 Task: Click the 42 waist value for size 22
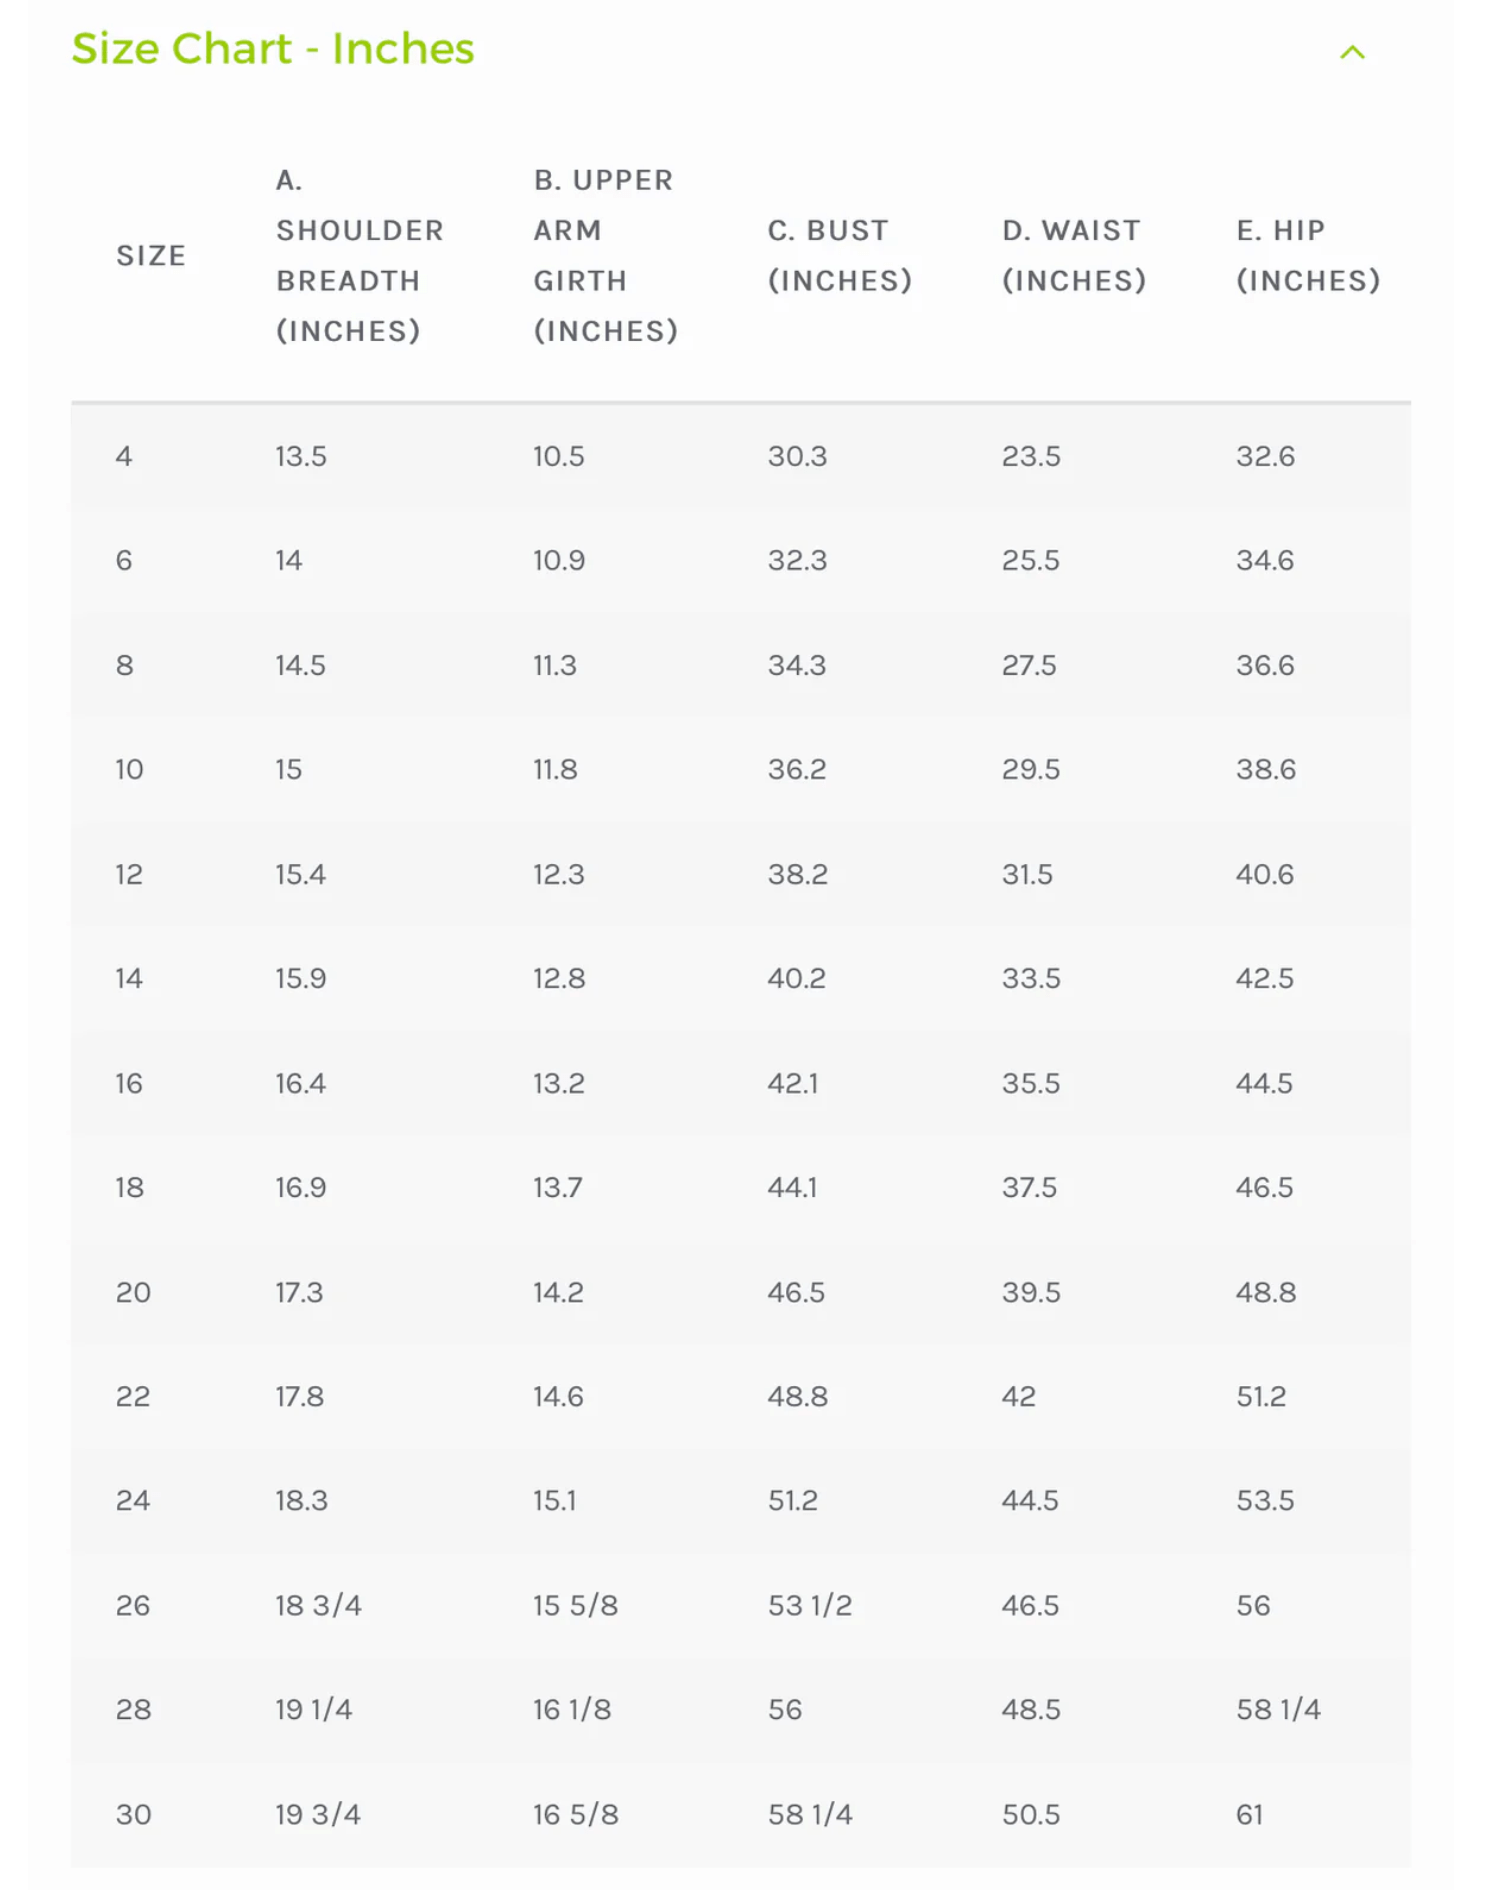click(x=1019, y=1397)
